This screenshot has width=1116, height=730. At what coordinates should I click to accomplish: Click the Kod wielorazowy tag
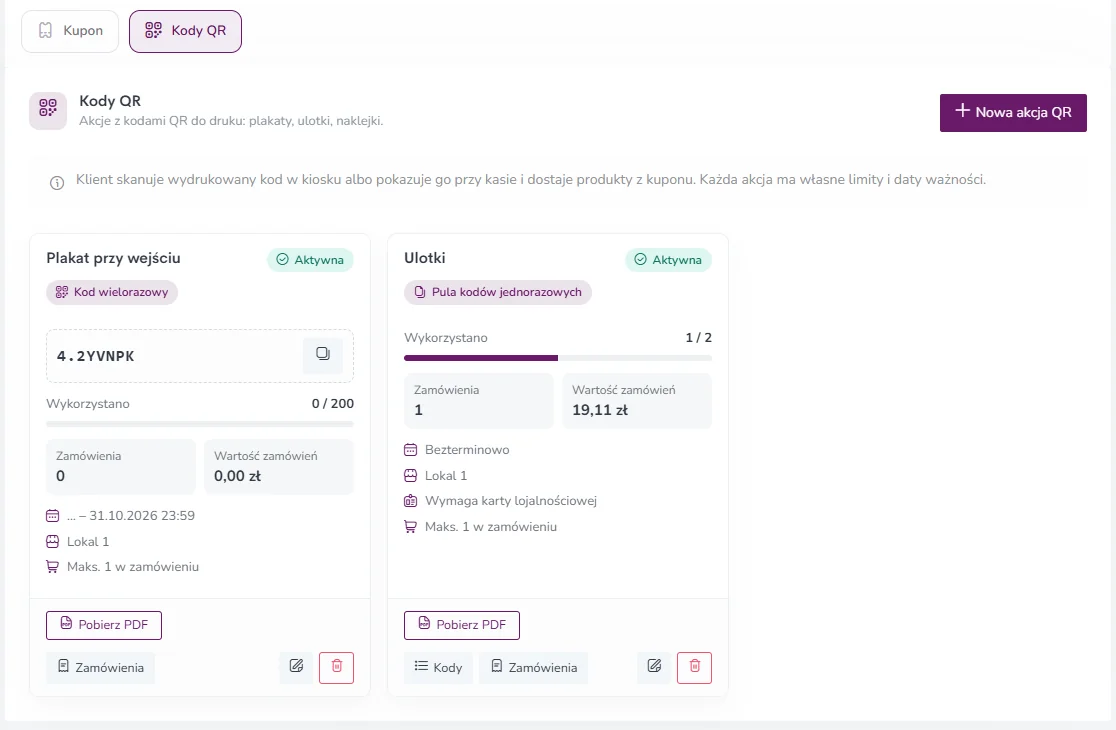[x=112, y=292]
